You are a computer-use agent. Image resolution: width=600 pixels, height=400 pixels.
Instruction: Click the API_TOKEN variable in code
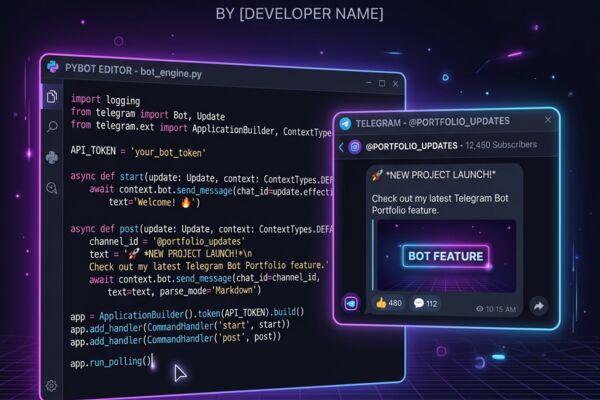point(93,150)
